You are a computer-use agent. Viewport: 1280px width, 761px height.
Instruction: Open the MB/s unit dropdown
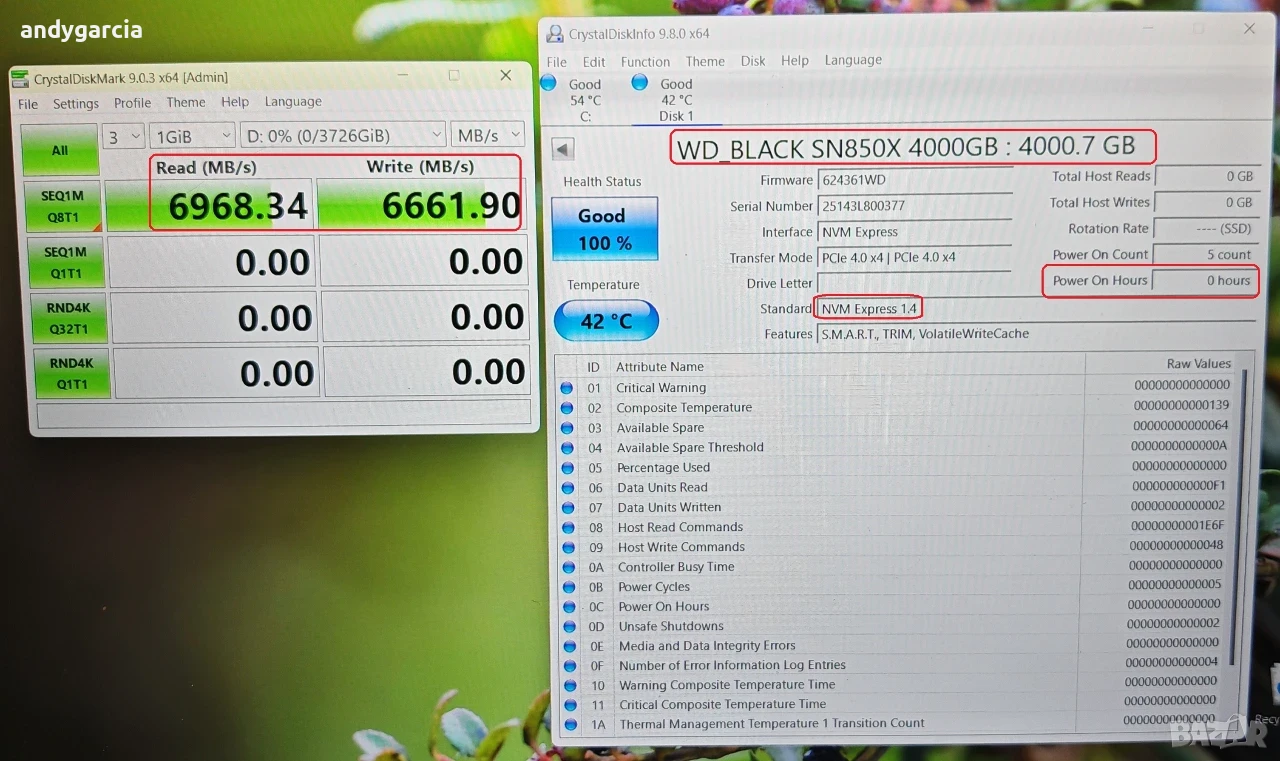click(x=488, y=135)
